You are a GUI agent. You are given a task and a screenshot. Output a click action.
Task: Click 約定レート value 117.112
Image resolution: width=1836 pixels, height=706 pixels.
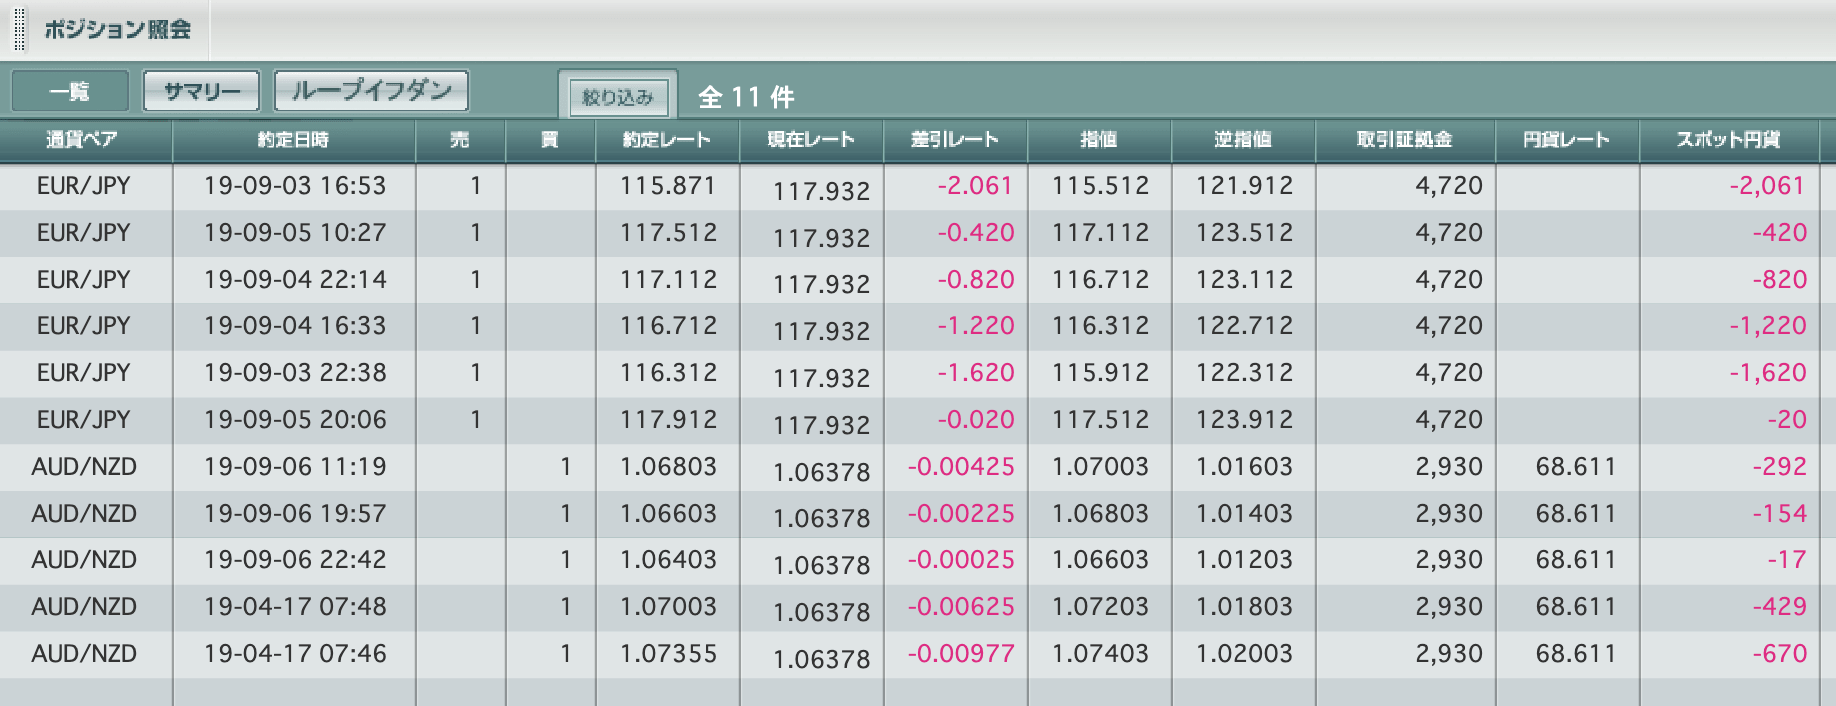coord(668,280)
